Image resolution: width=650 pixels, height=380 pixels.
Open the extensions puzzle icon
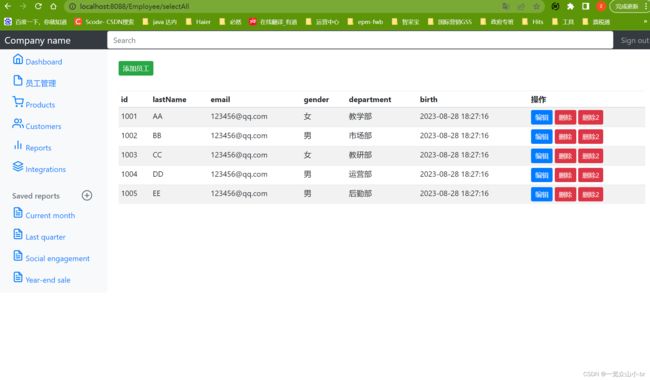coord(570,6)
